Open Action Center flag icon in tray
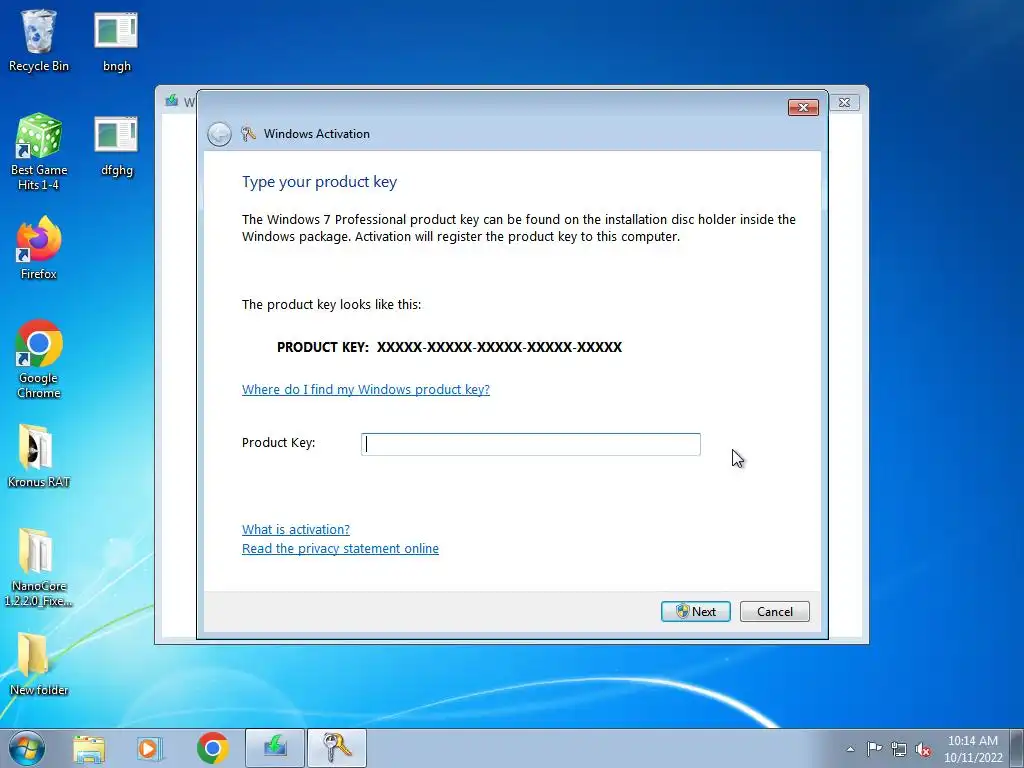Image resolution: width=1024 pixels, height=768 pixels. coord(874,749)
